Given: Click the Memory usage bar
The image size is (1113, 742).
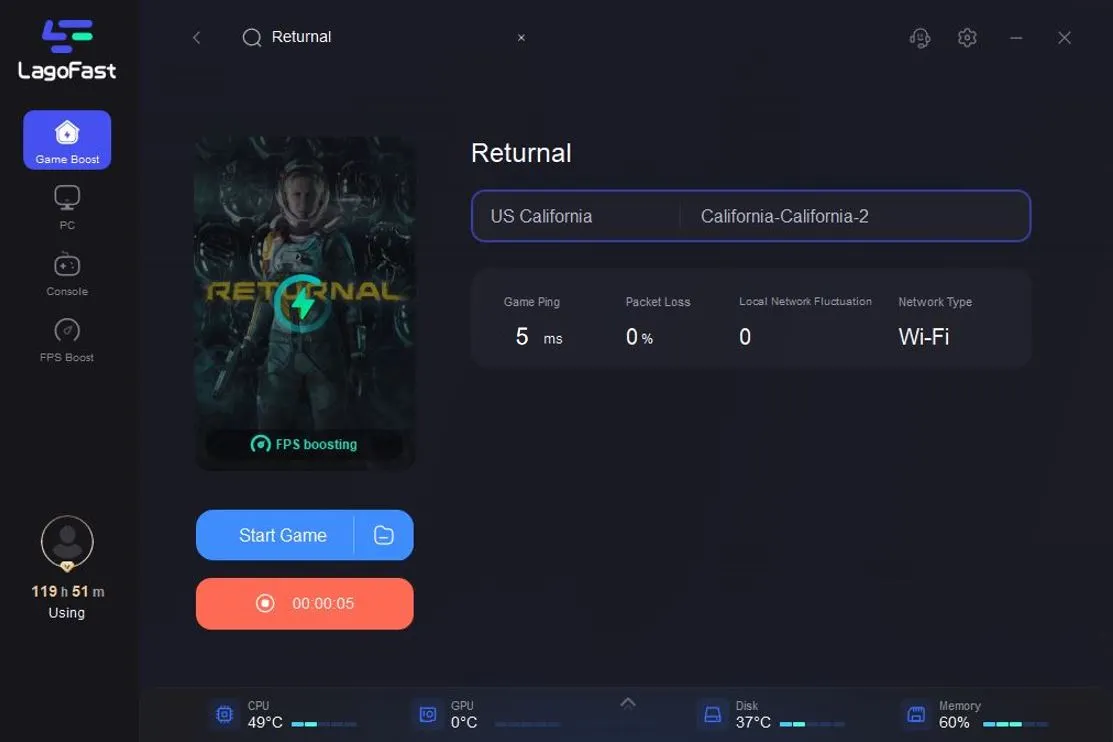Looking at the screenshot, I should tap(1016, 724).
